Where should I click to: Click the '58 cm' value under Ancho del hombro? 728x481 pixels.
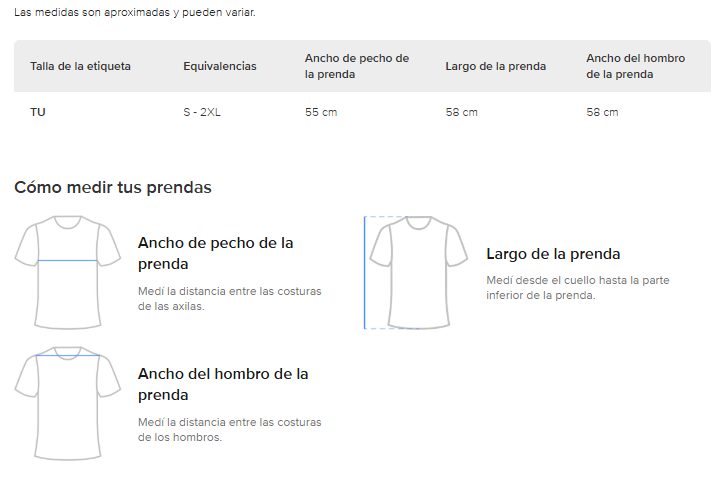(602, 112)
